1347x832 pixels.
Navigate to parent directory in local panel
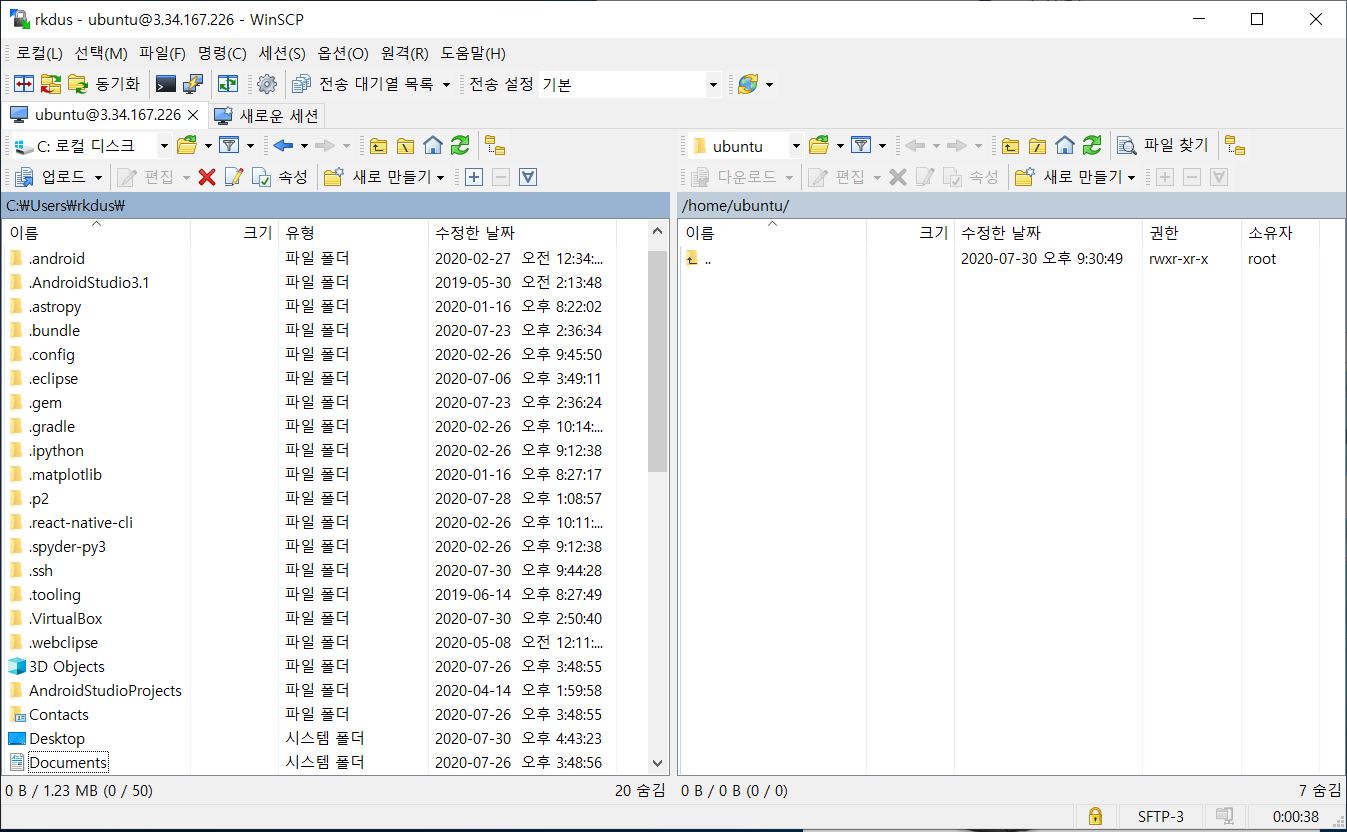pos(377,145)
